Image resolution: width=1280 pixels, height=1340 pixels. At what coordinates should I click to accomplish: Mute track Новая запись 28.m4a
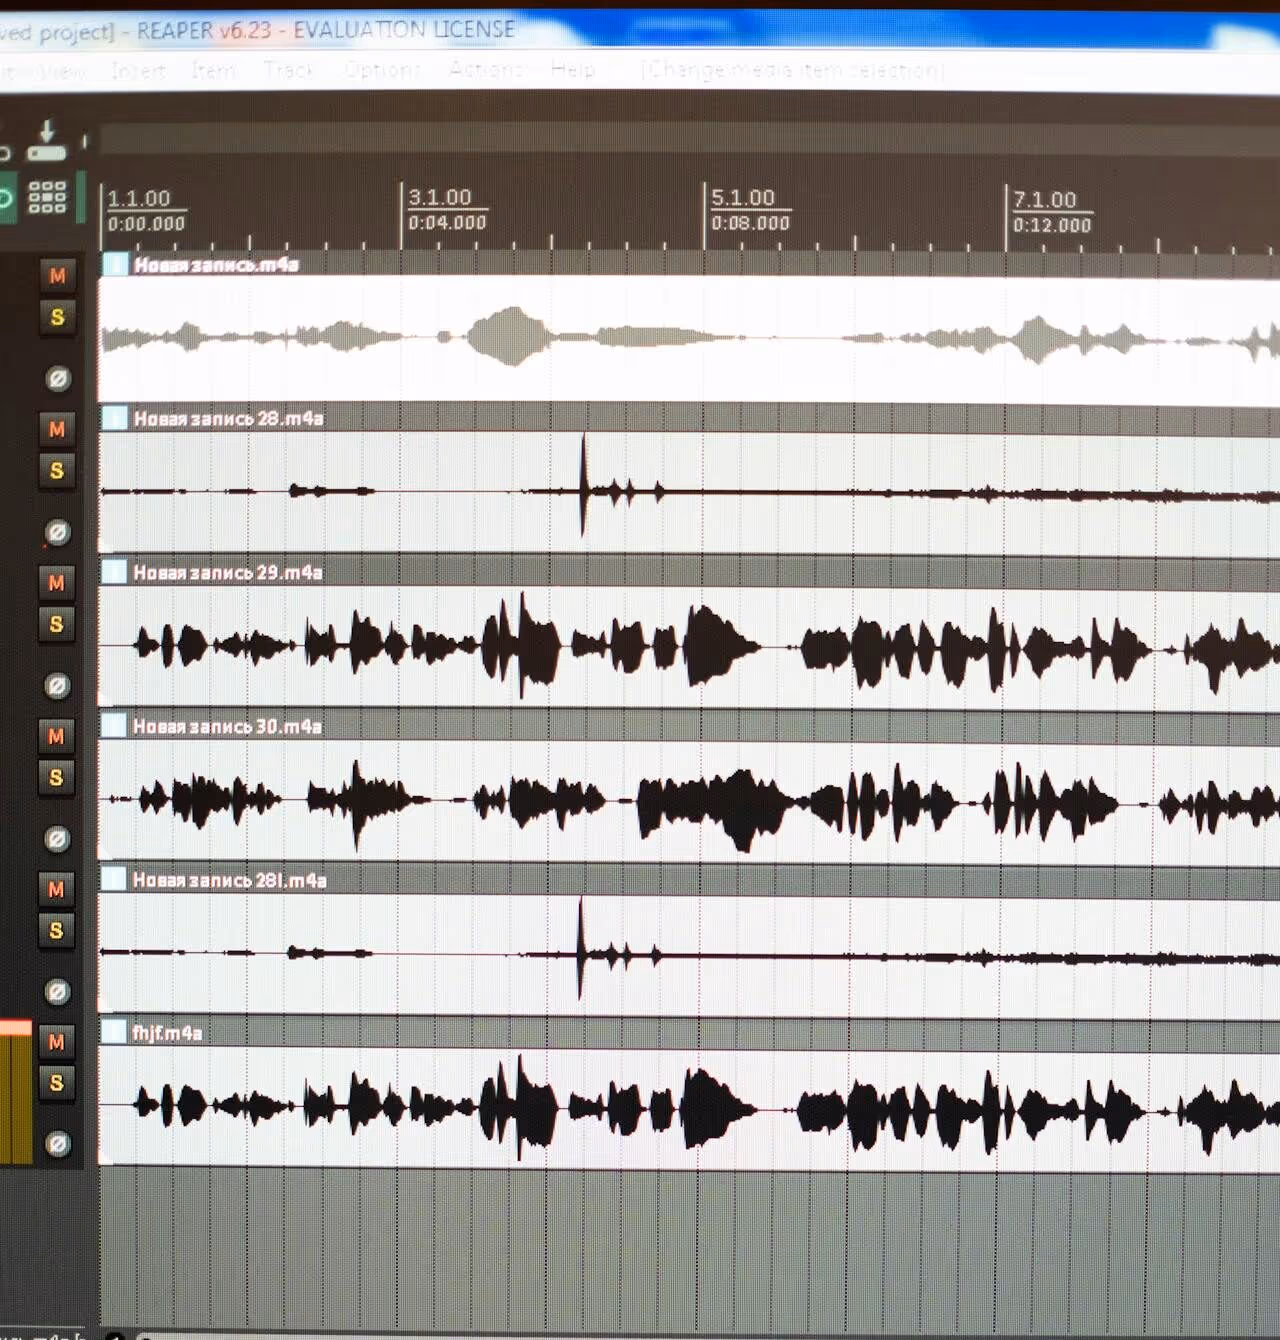click(57, 430)
